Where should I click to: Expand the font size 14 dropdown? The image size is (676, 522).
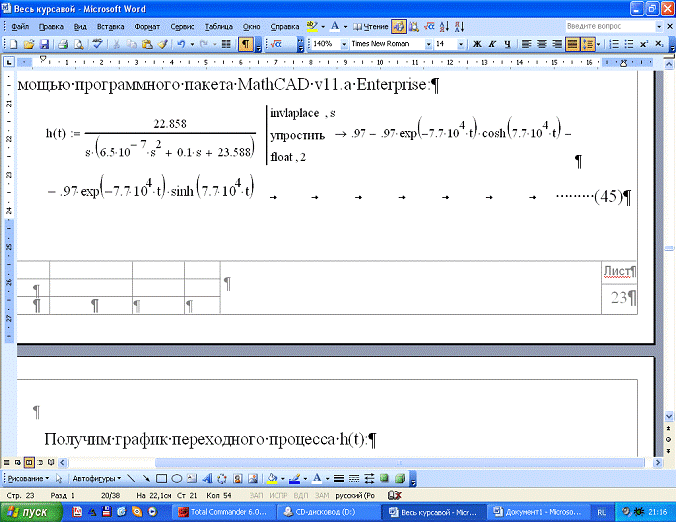pyautogui.click(x=462, y=45)
